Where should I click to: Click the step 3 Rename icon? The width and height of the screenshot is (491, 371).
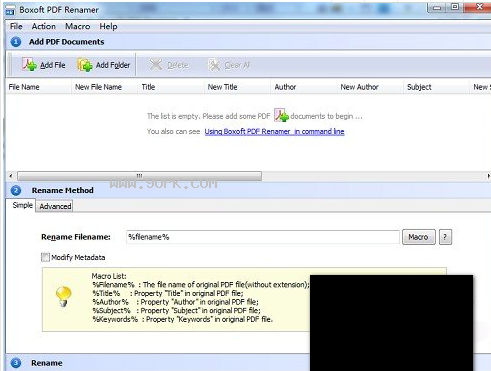point(16,363)
